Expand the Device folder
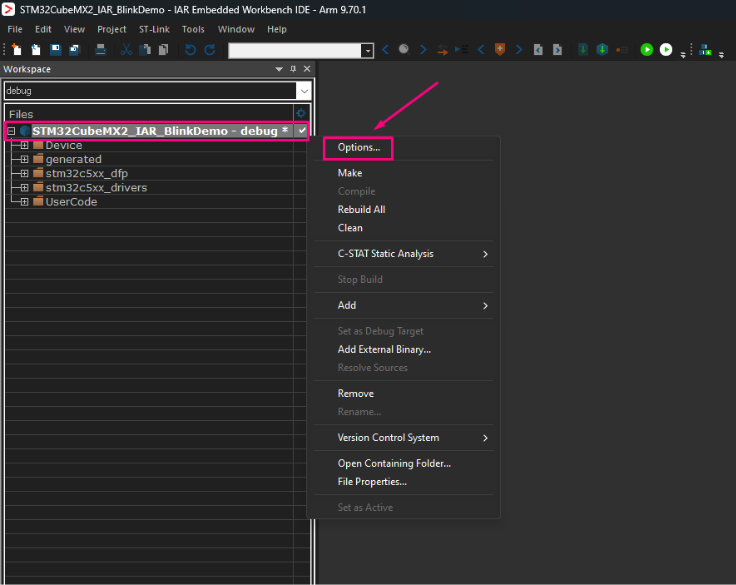 (x=24, y=146)
